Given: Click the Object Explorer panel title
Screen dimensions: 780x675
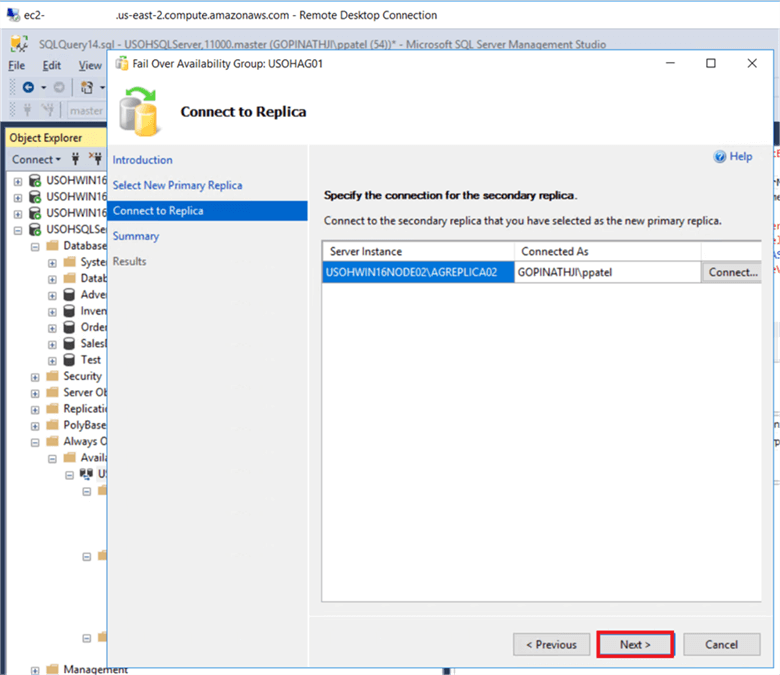Looking at the screenshot, I should (46, 138).
